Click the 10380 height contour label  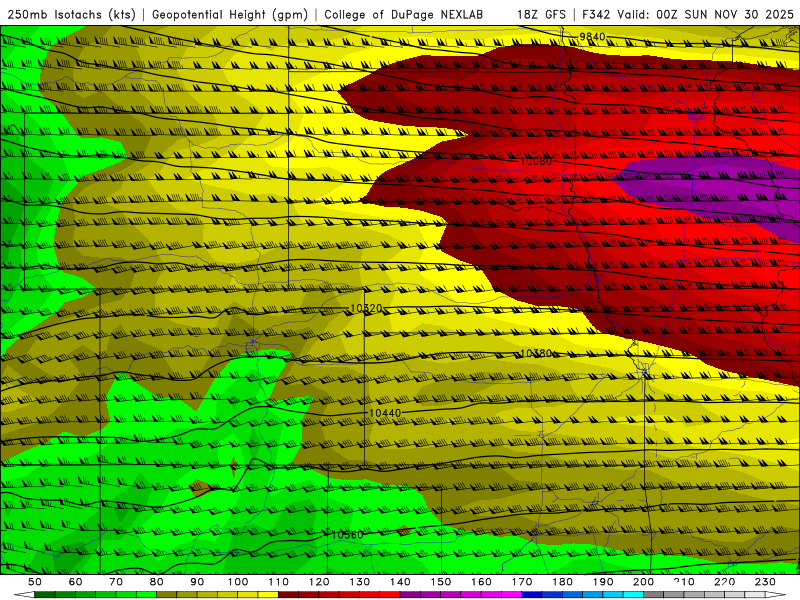(x=536, y=354)
